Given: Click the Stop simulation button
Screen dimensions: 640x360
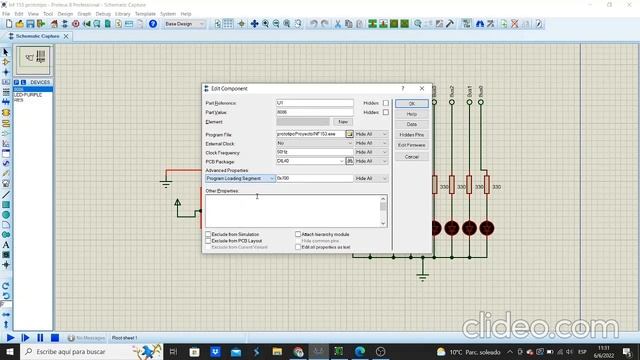Looking at the screenshot, I should (55, 338).
